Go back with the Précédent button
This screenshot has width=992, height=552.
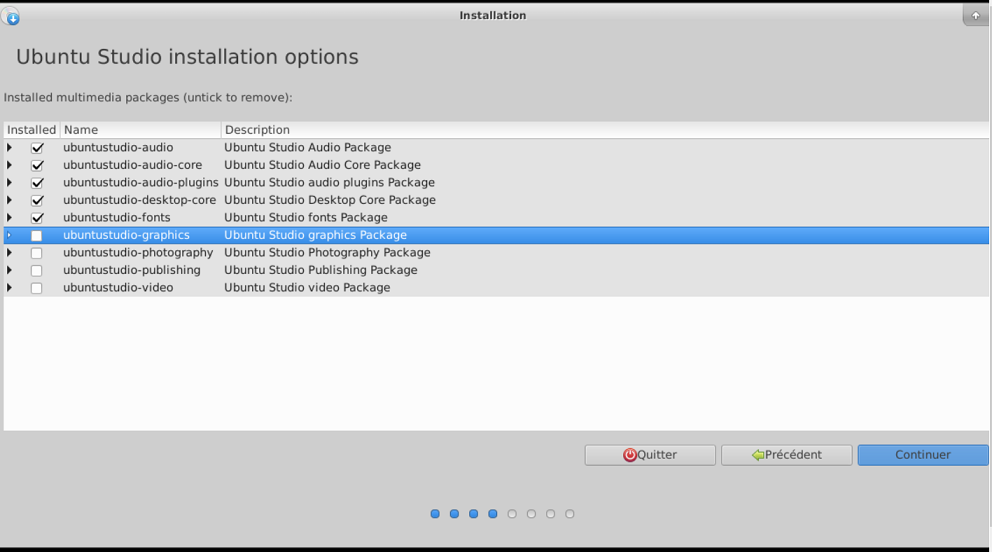click(786, 455)
